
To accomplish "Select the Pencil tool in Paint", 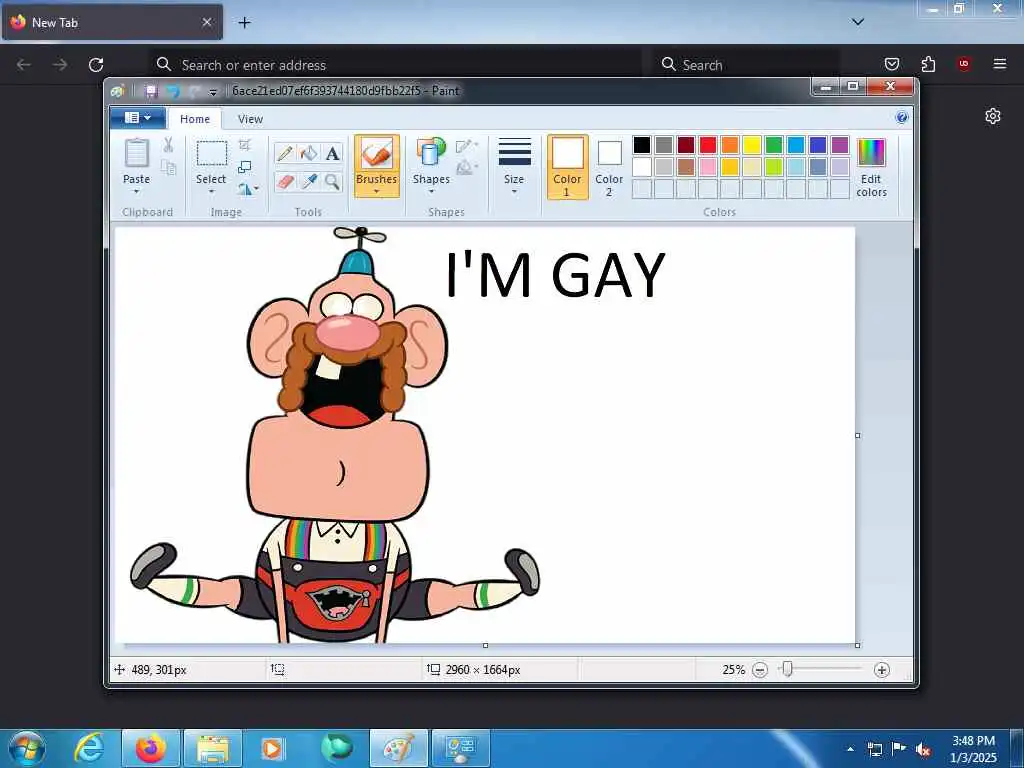I will pyautogui.click(x=284, y=153).
